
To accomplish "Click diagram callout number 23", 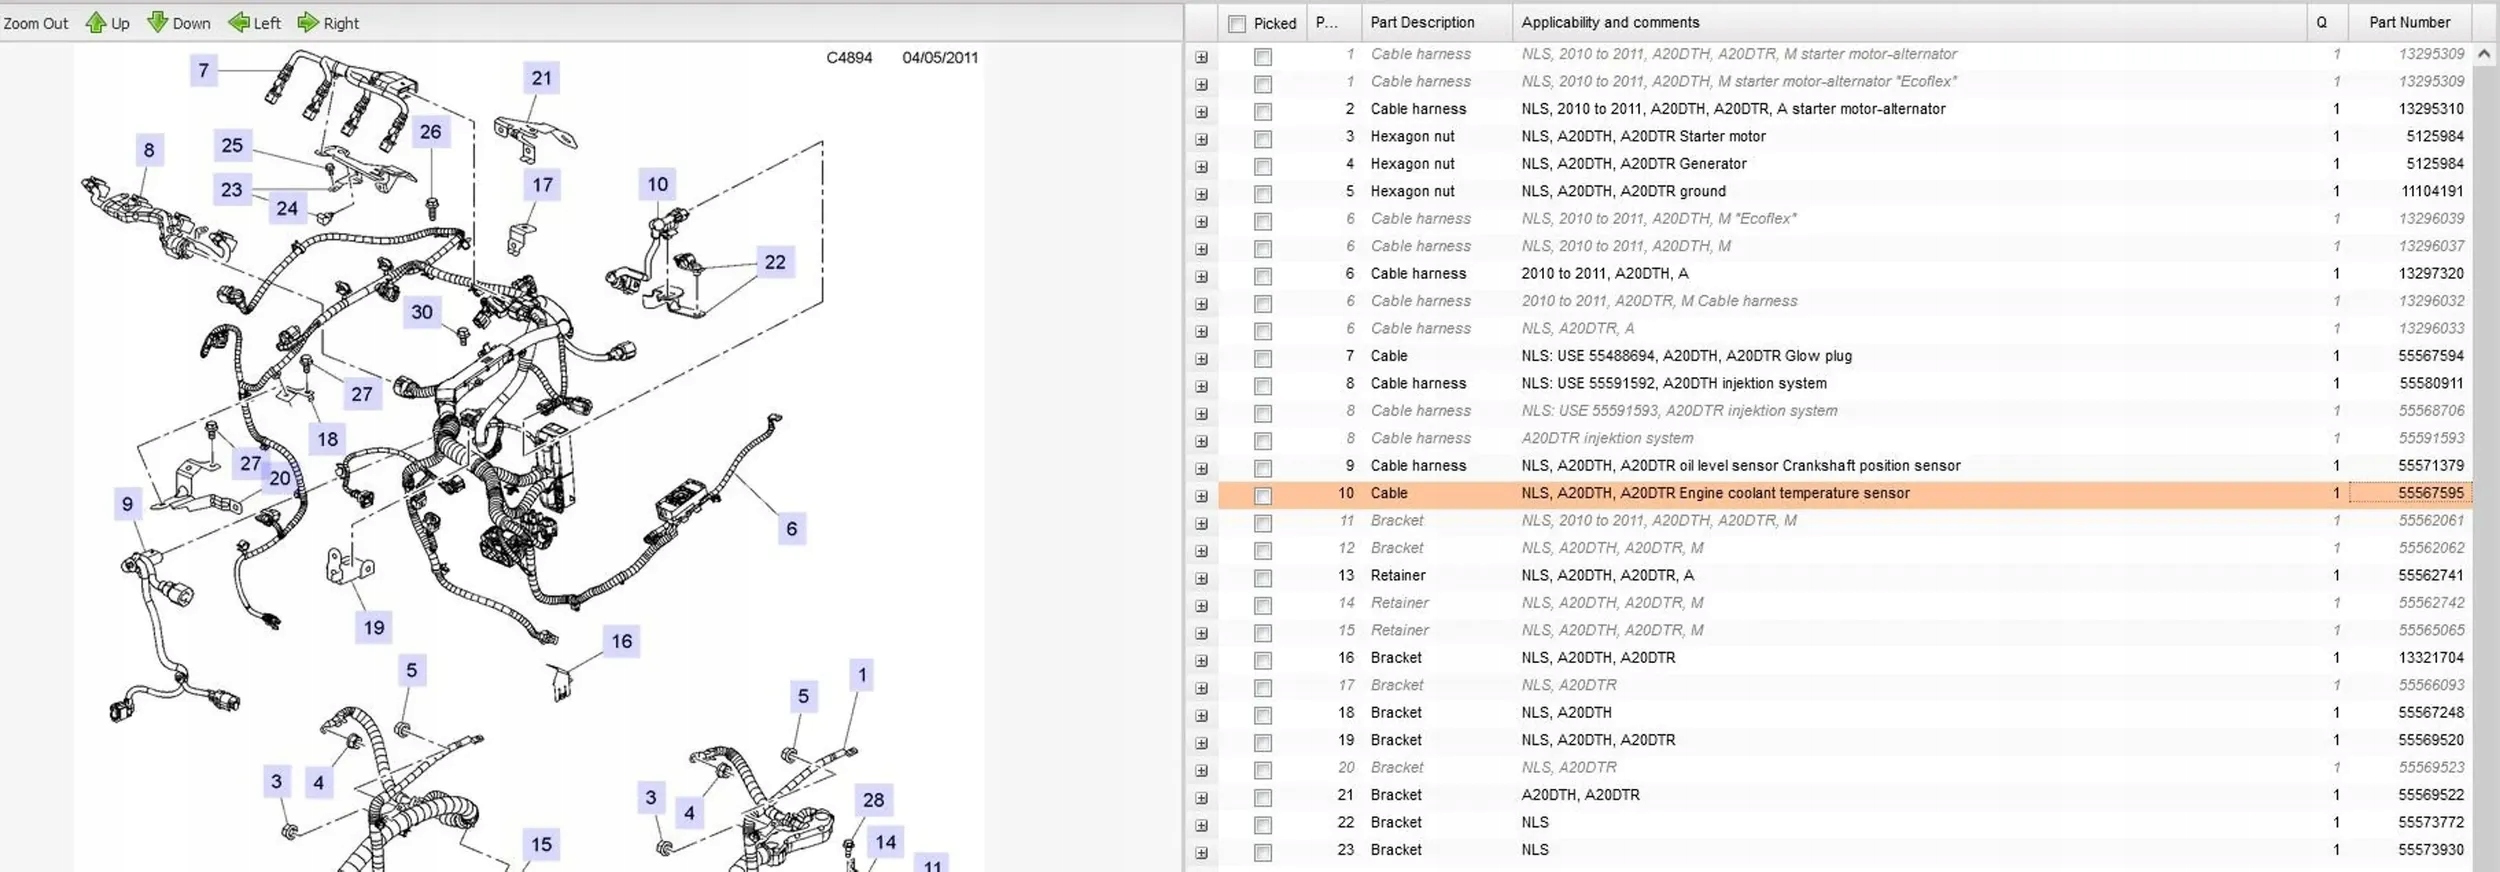I will (x=232, y=189).
